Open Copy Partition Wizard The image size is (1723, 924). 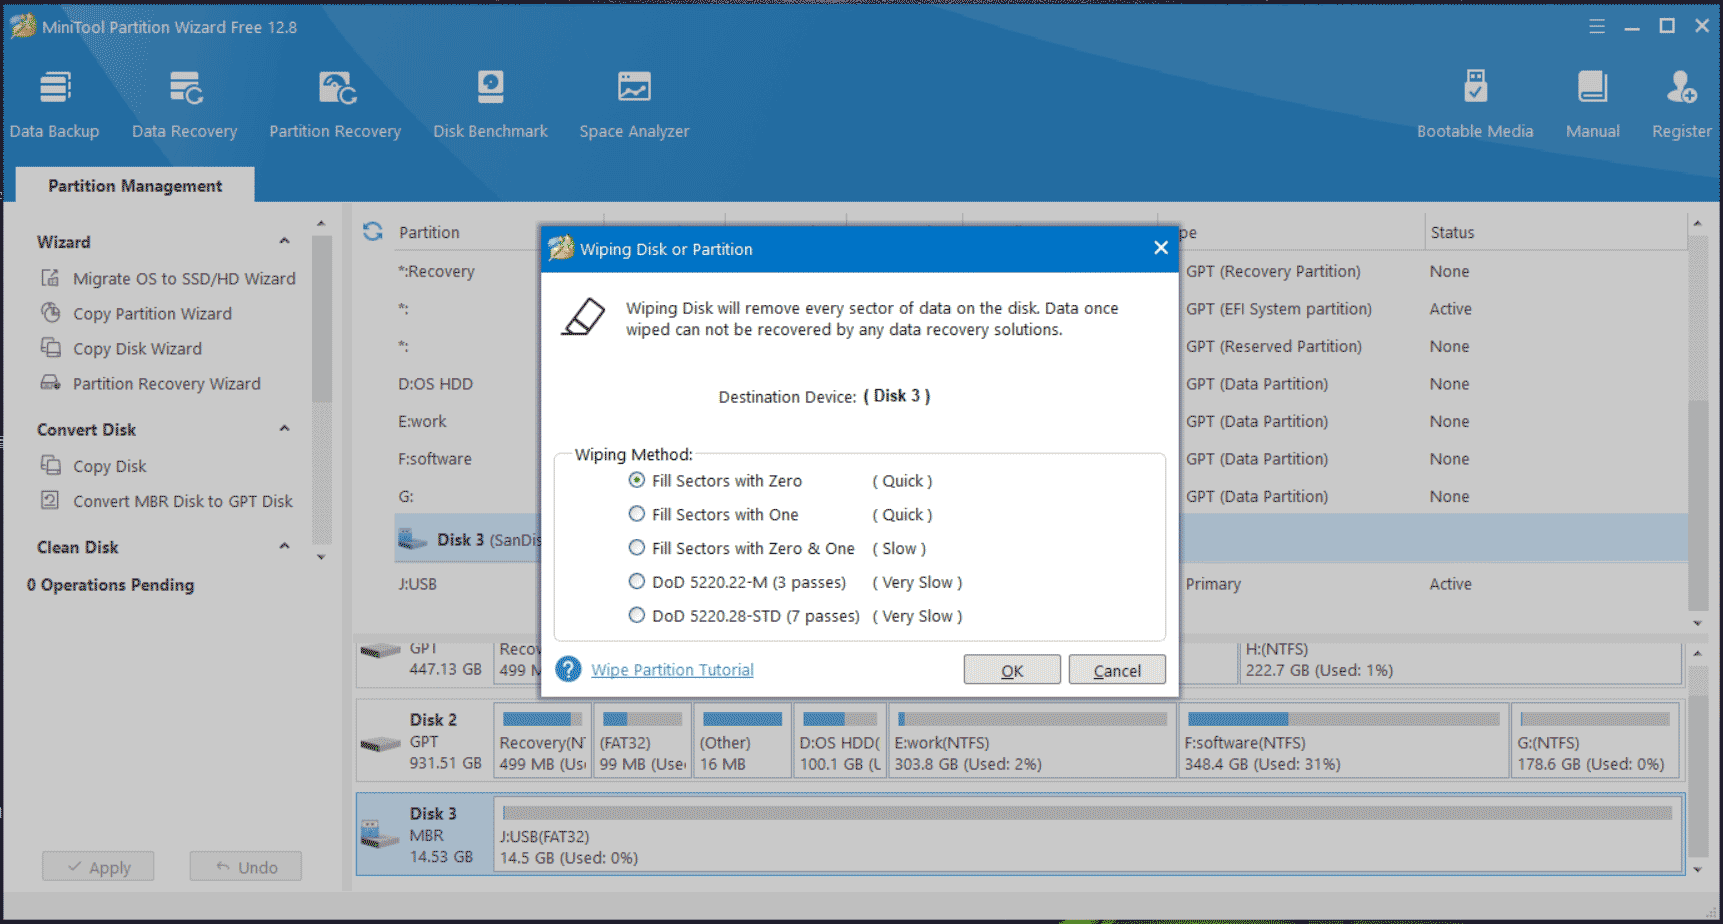click(152, 313)
